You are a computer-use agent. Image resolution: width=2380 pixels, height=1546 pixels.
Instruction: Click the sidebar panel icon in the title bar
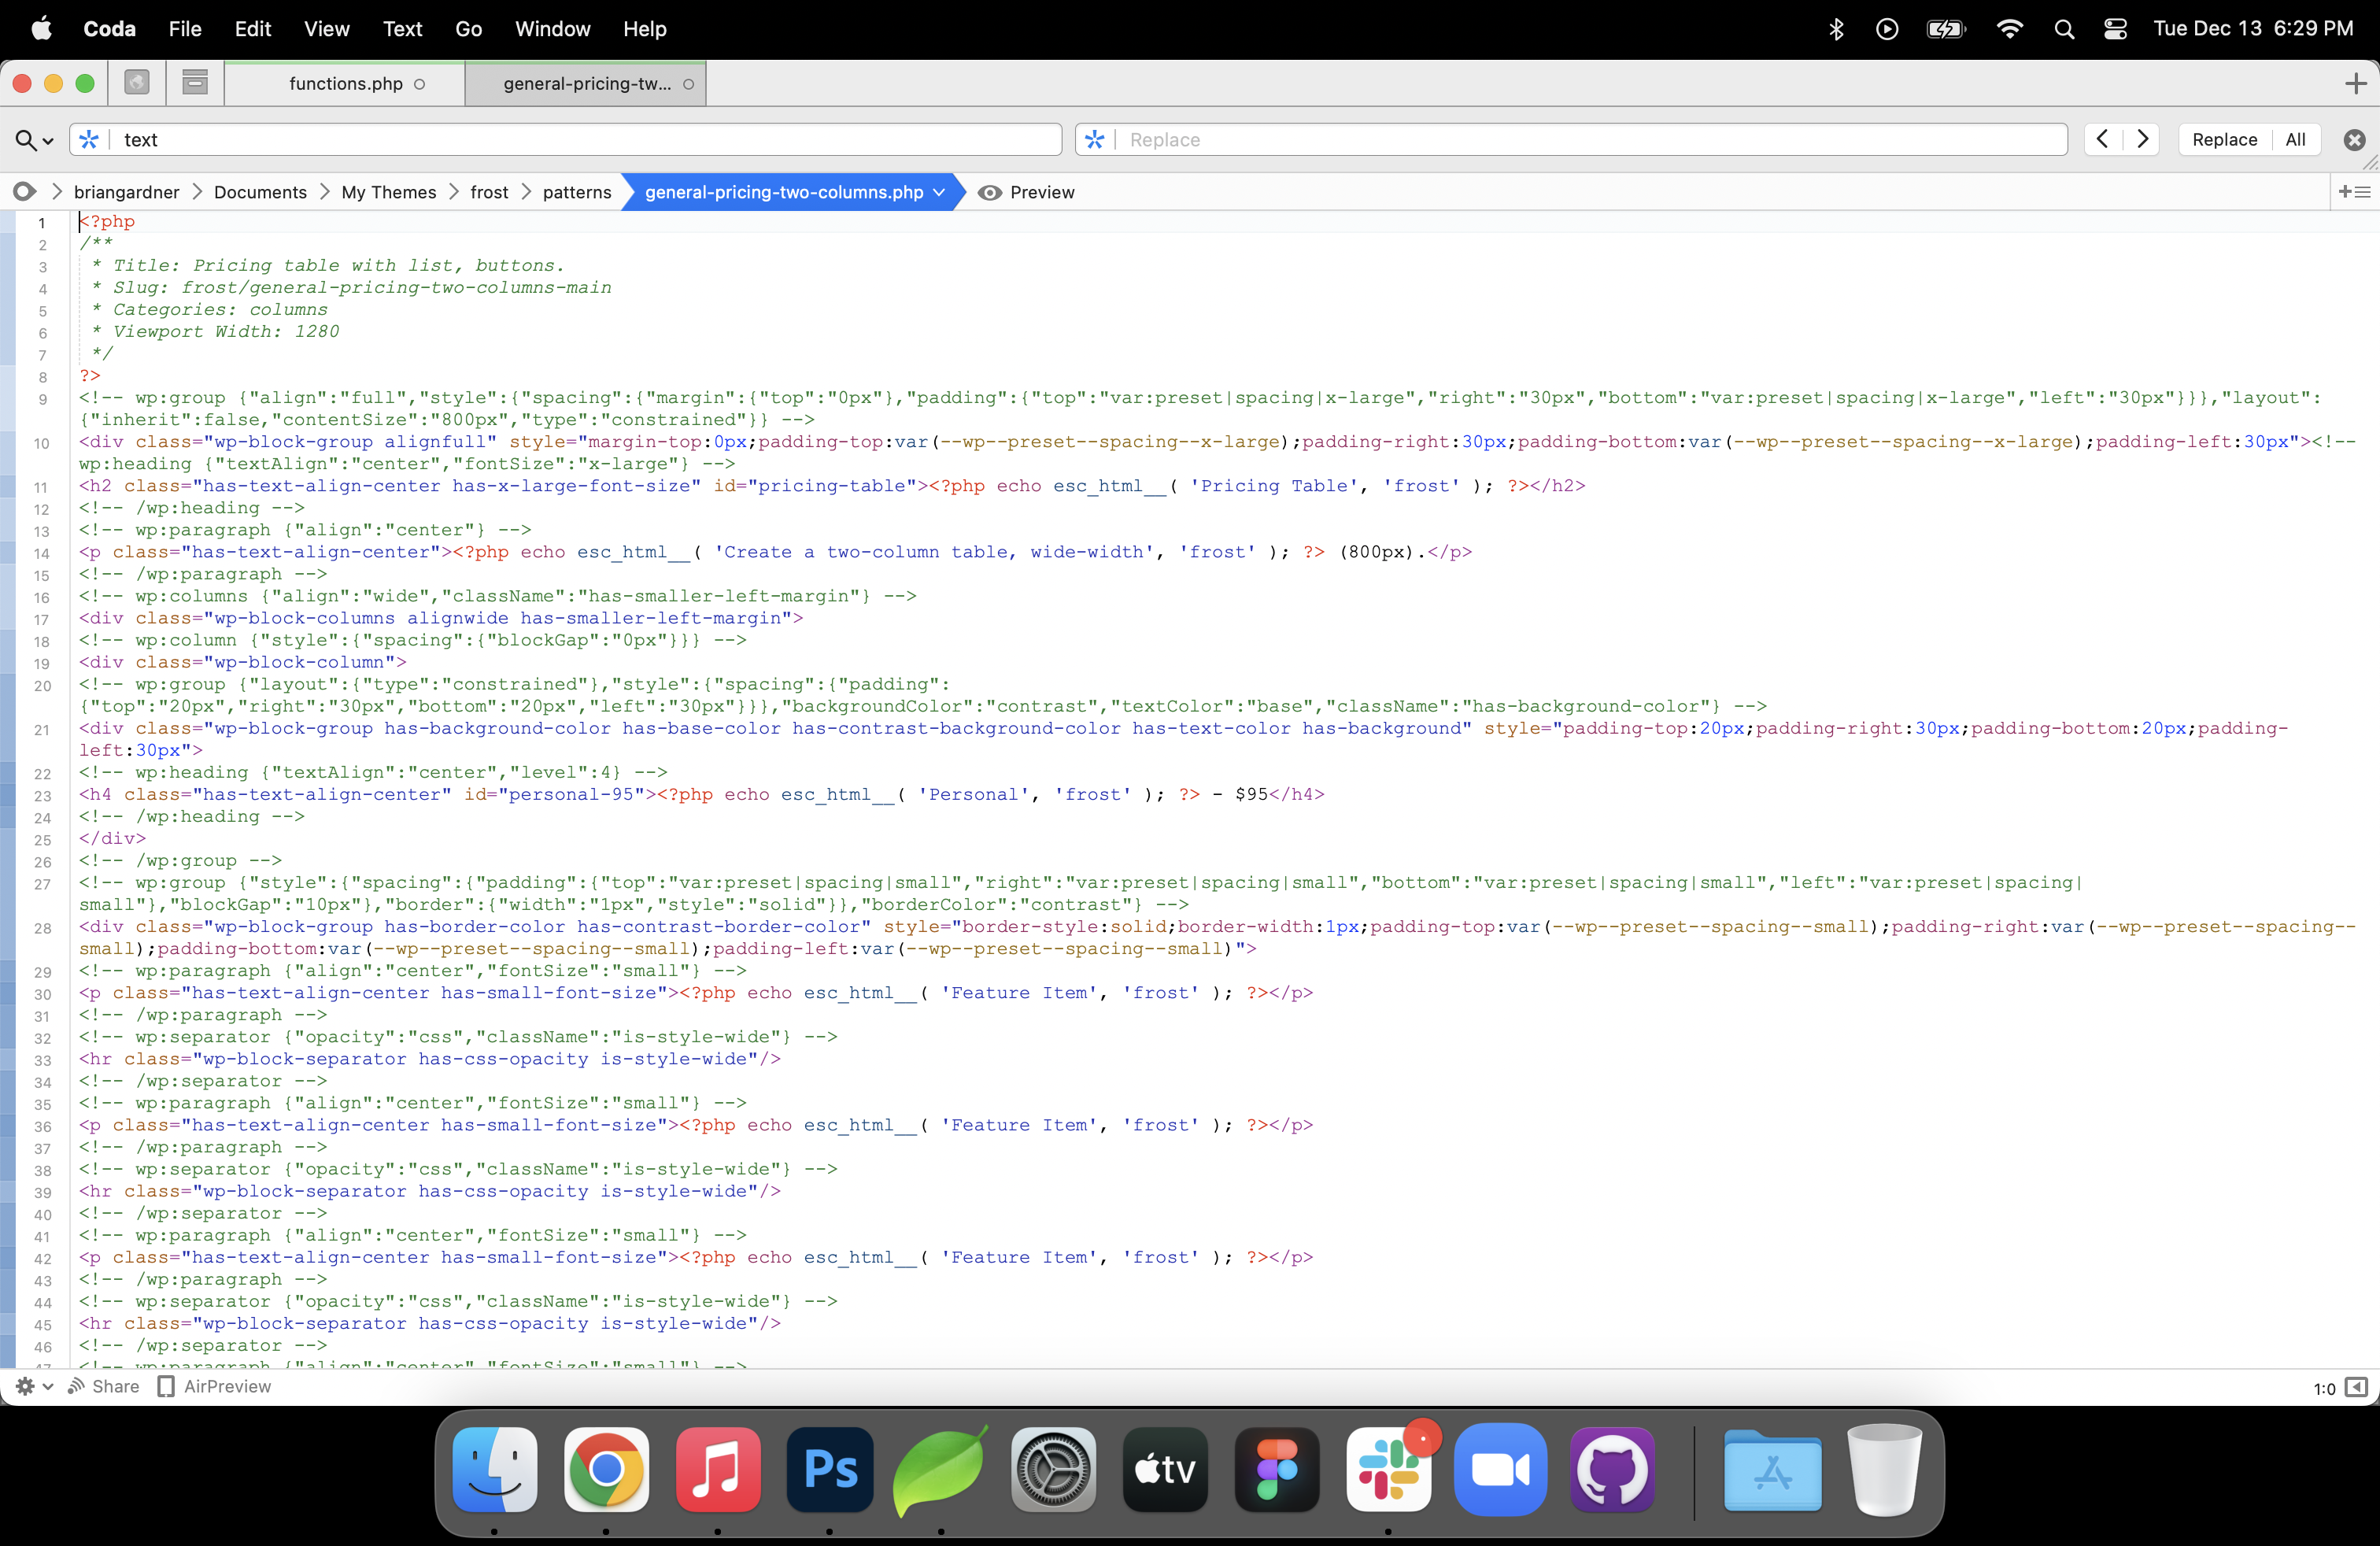194,83
